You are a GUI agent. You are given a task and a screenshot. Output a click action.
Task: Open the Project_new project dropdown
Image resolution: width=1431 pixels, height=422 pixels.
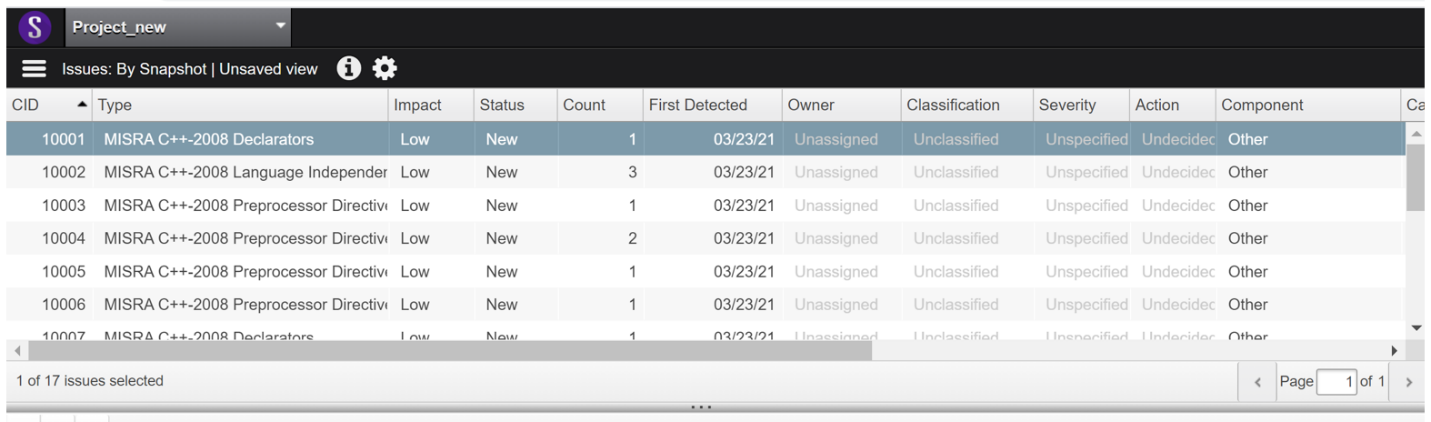pos(179,27)
